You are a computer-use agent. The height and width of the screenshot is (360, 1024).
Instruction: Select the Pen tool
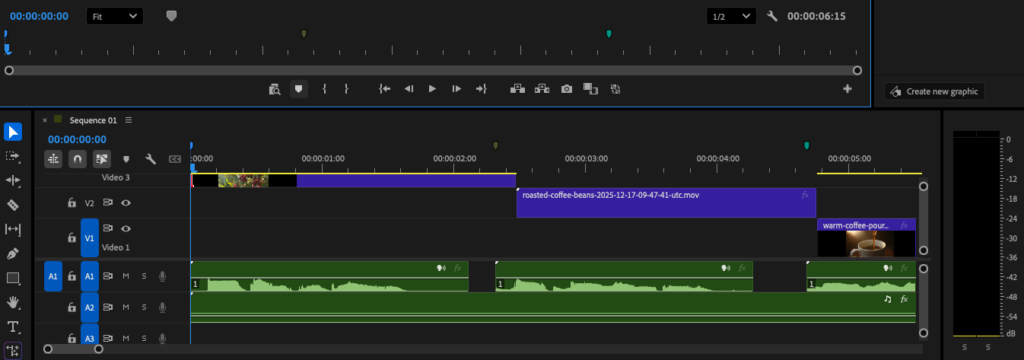coord(13,254)
